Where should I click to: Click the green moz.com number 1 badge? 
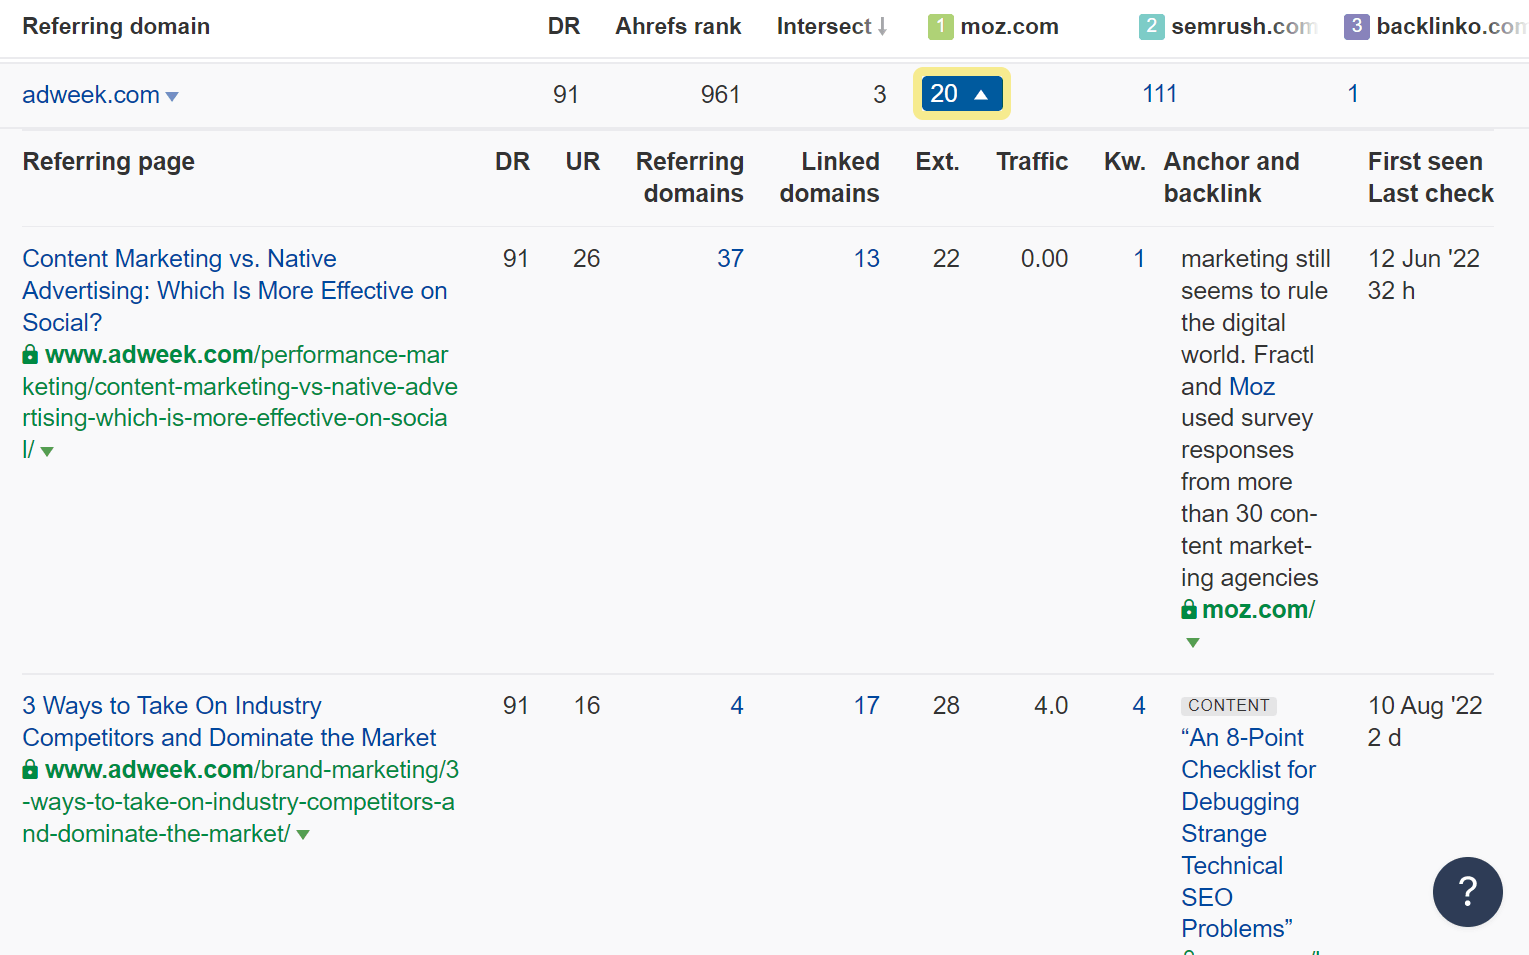click(940, 26)
